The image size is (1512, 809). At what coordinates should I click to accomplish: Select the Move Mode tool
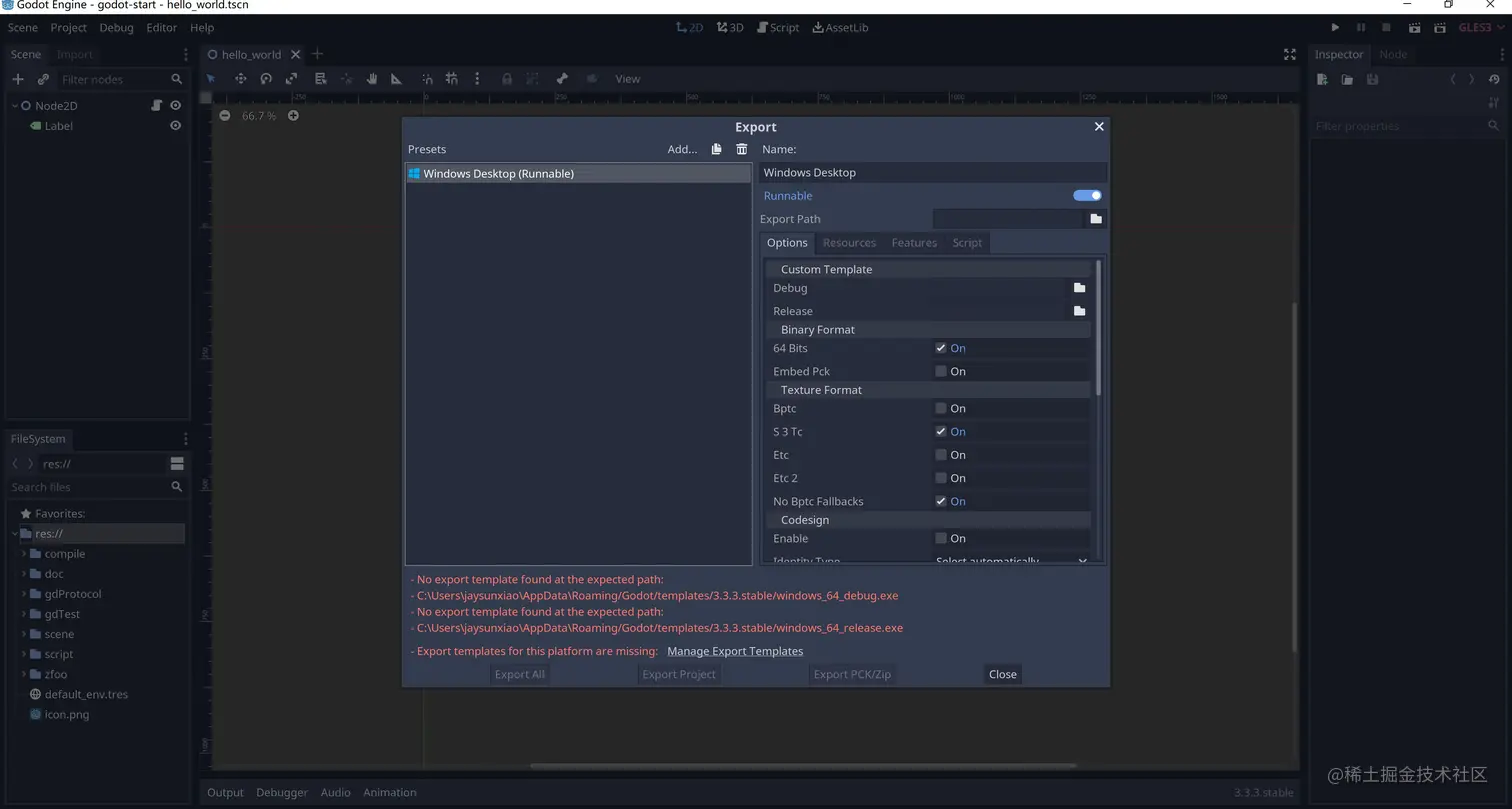coord(241,79)
